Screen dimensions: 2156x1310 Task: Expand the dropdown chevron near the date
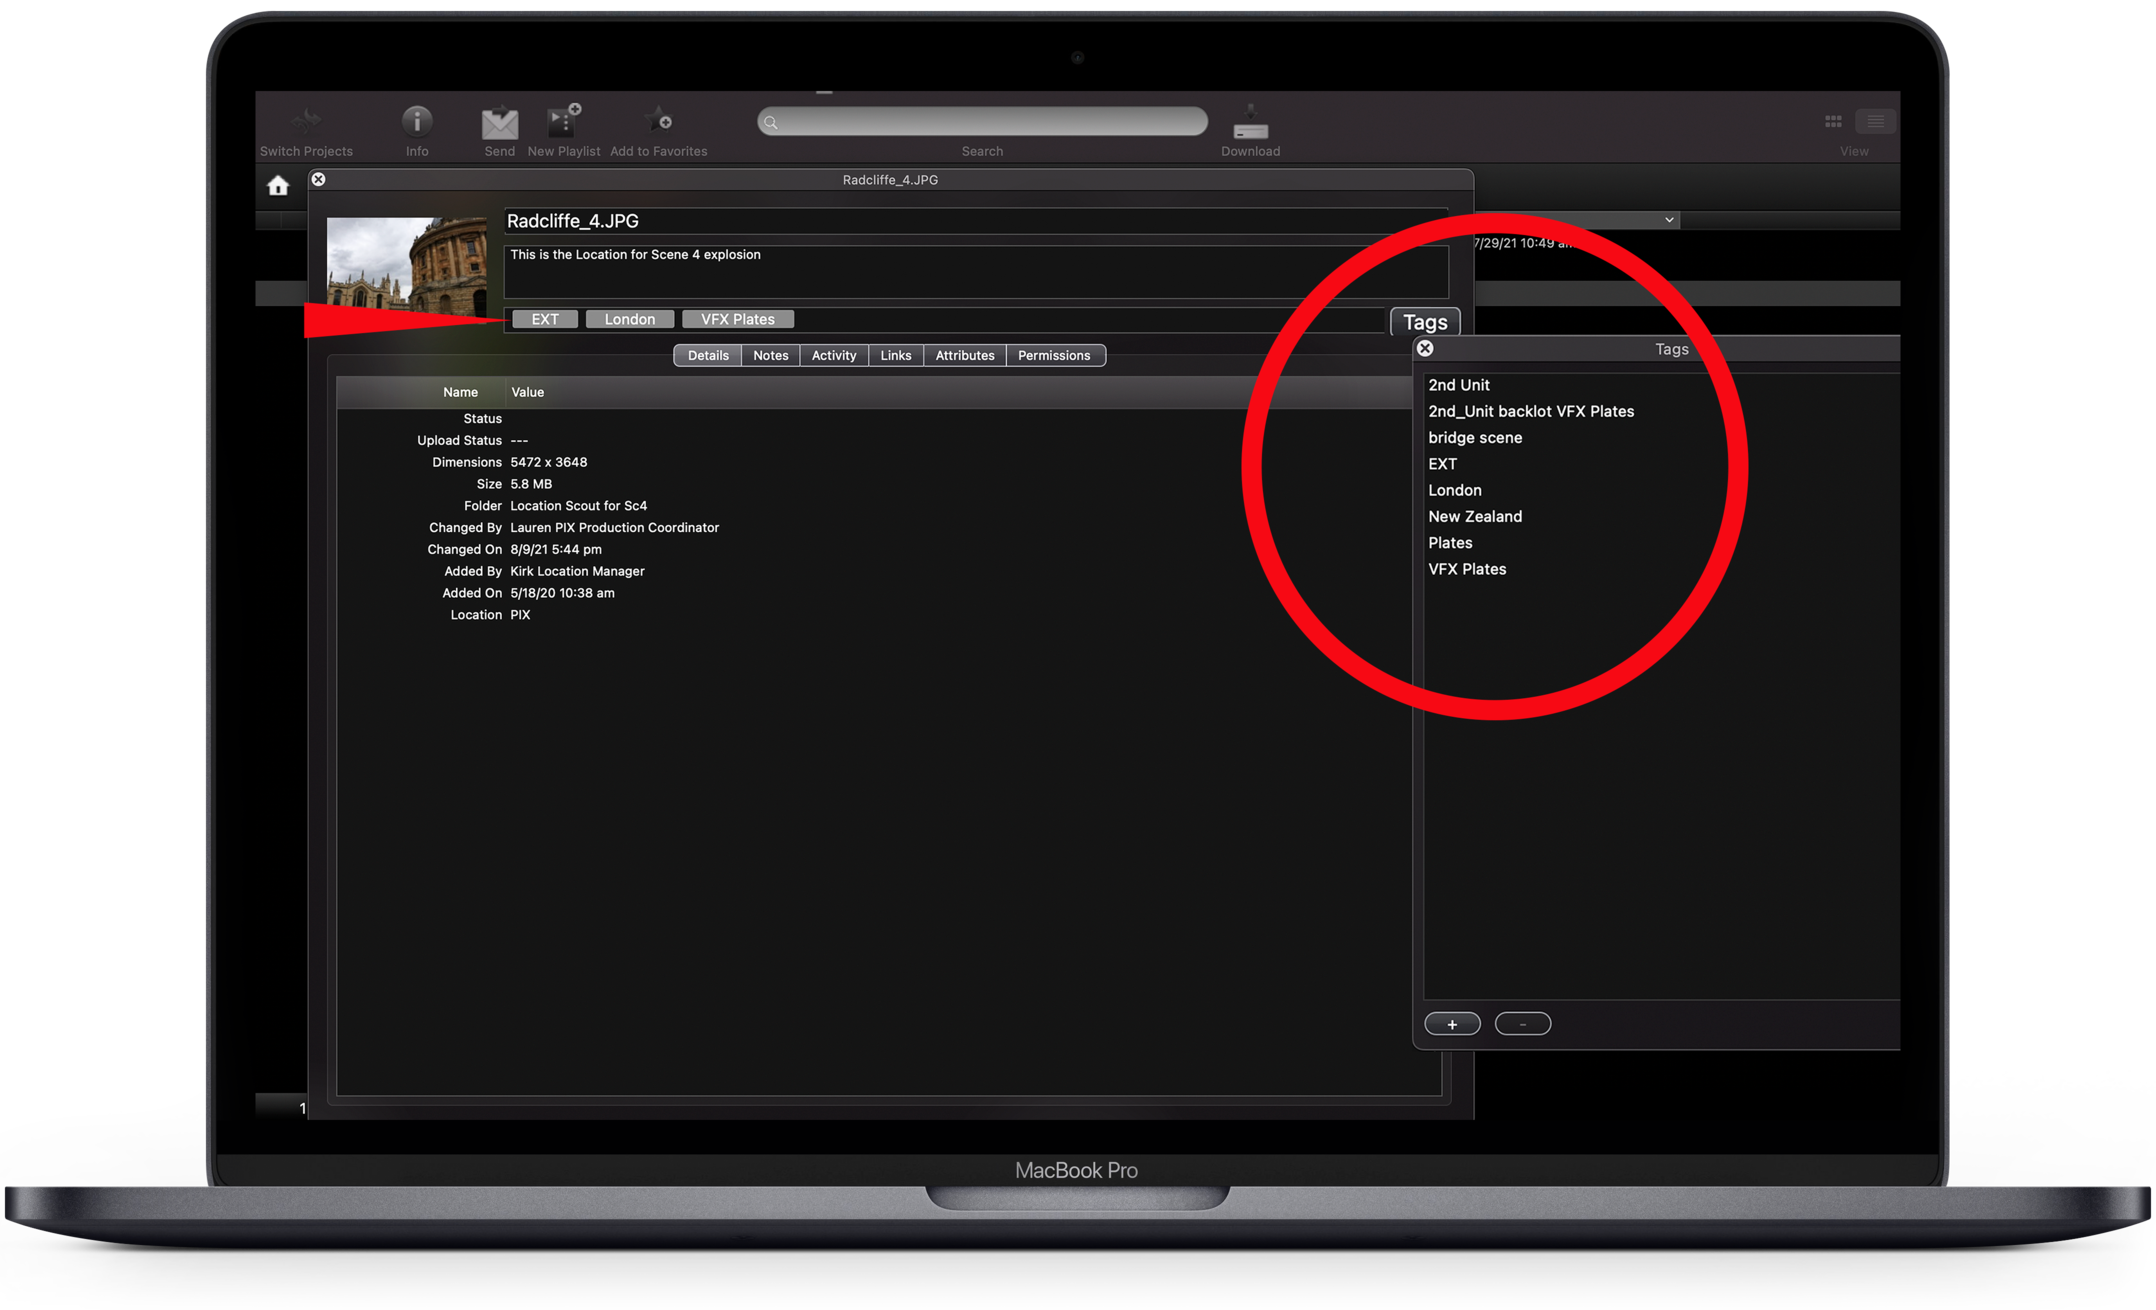click(1669, 220)
